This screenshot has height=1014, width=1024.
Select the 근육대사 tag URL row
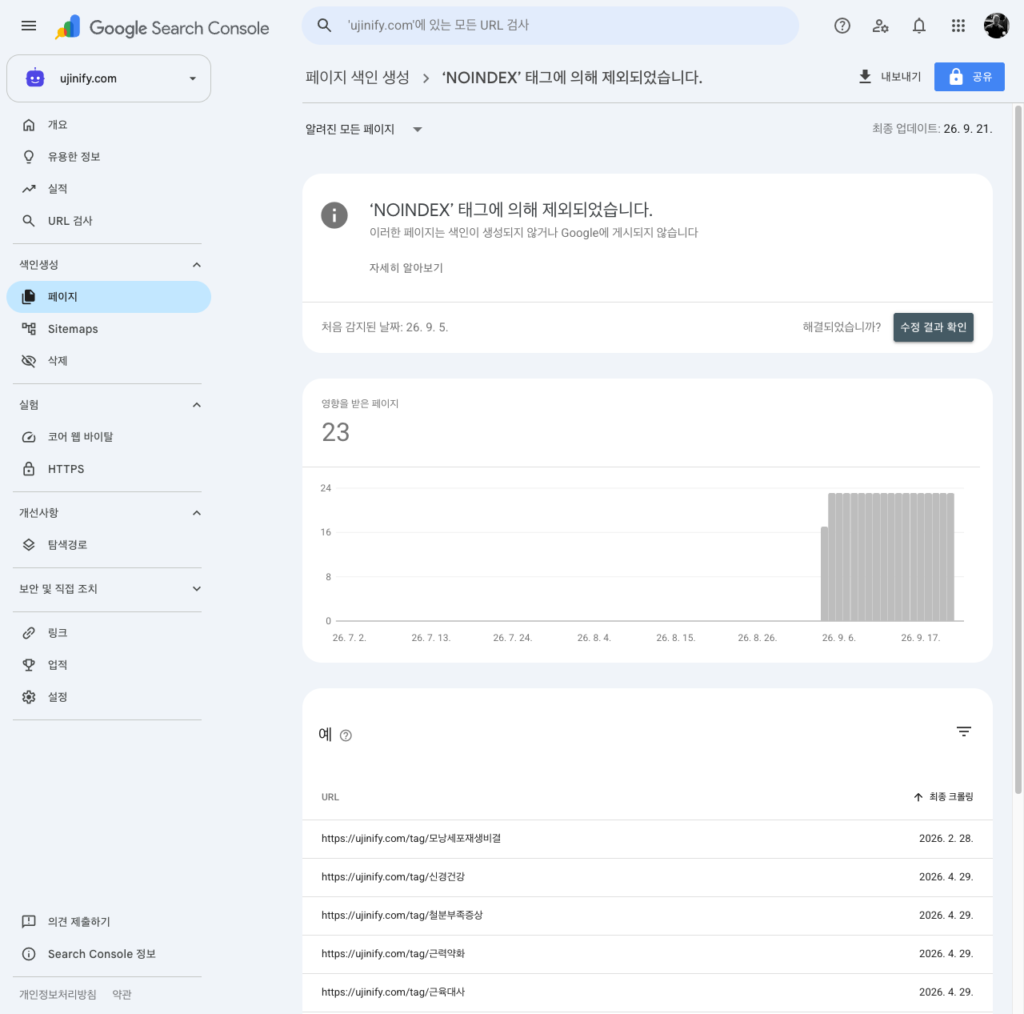647,993
